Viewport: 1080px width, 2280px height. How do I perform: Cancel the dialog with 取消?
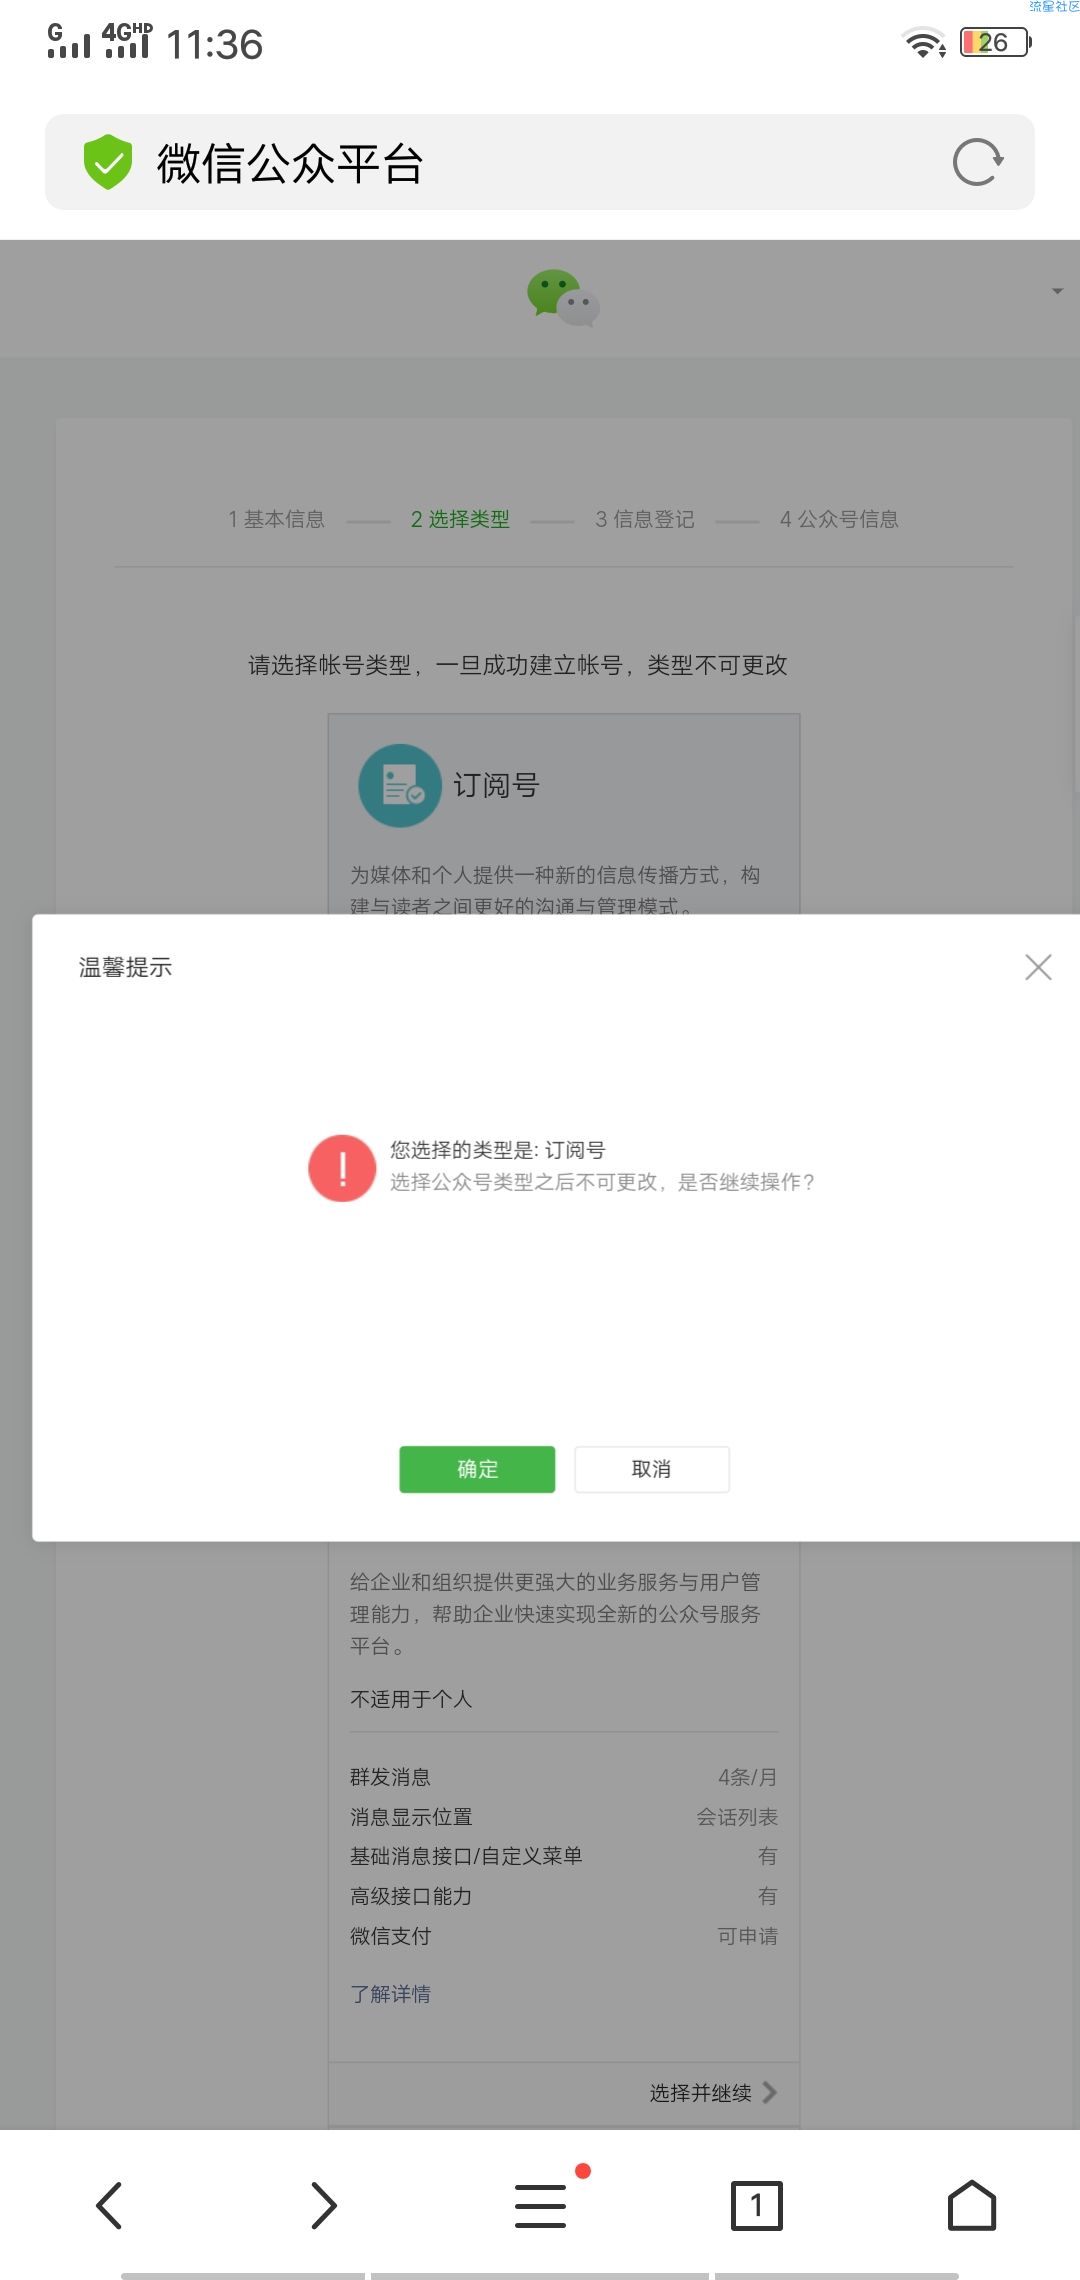pyautogui.click(x=652, y=1469)
